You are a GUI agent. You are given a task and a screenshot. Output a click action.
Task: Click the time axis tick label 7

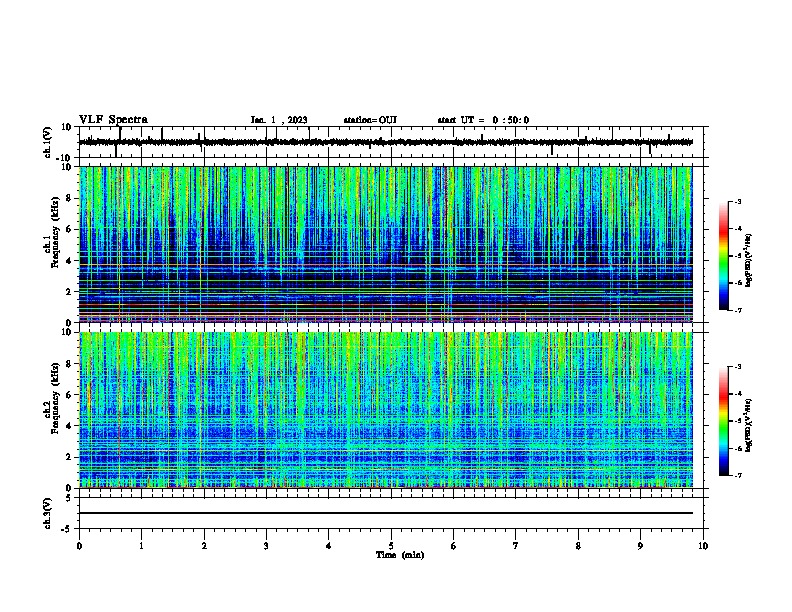click(x=516, y=546)
